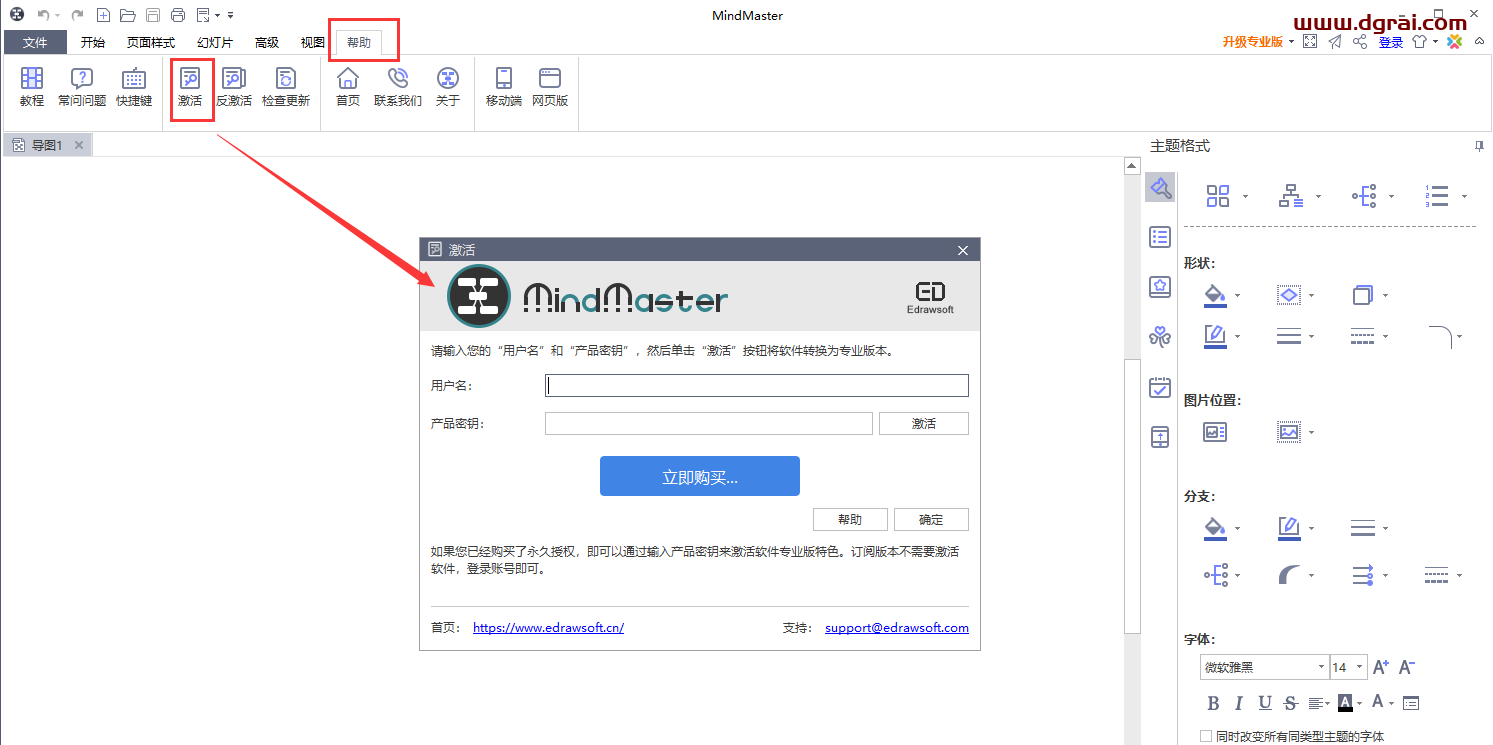Image resolution: width=1493 pixels, height=745 pixels.
Task: Click inside the 用户名 (Username) input field
Action: 756,385
